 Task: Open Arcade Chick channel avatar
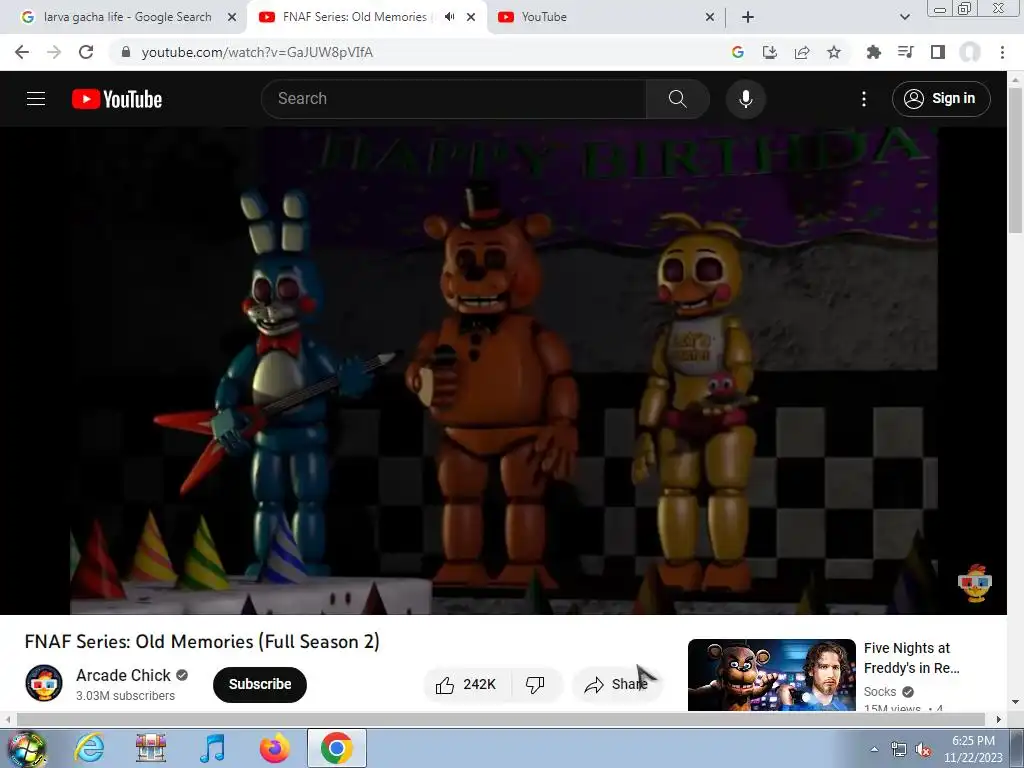pyautogui.click(x=44, y=683)
